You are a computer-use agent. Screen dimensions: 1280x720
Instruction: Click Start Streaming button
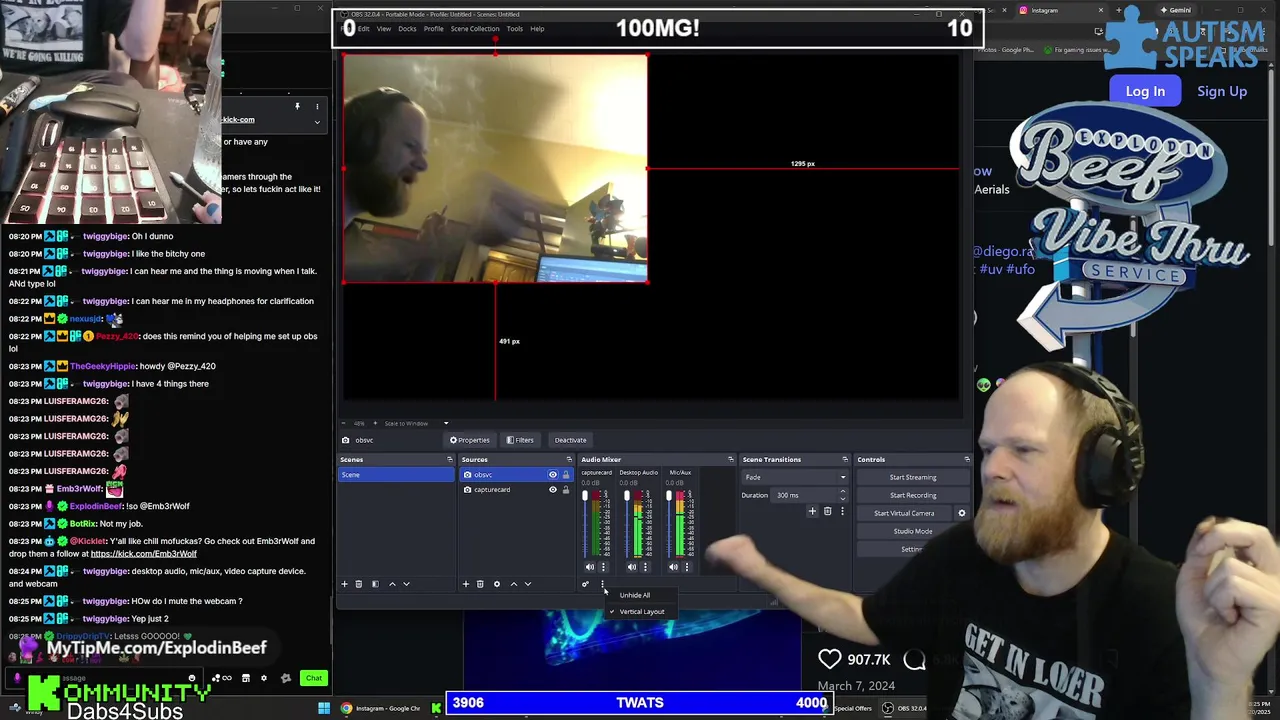(913, 477)
